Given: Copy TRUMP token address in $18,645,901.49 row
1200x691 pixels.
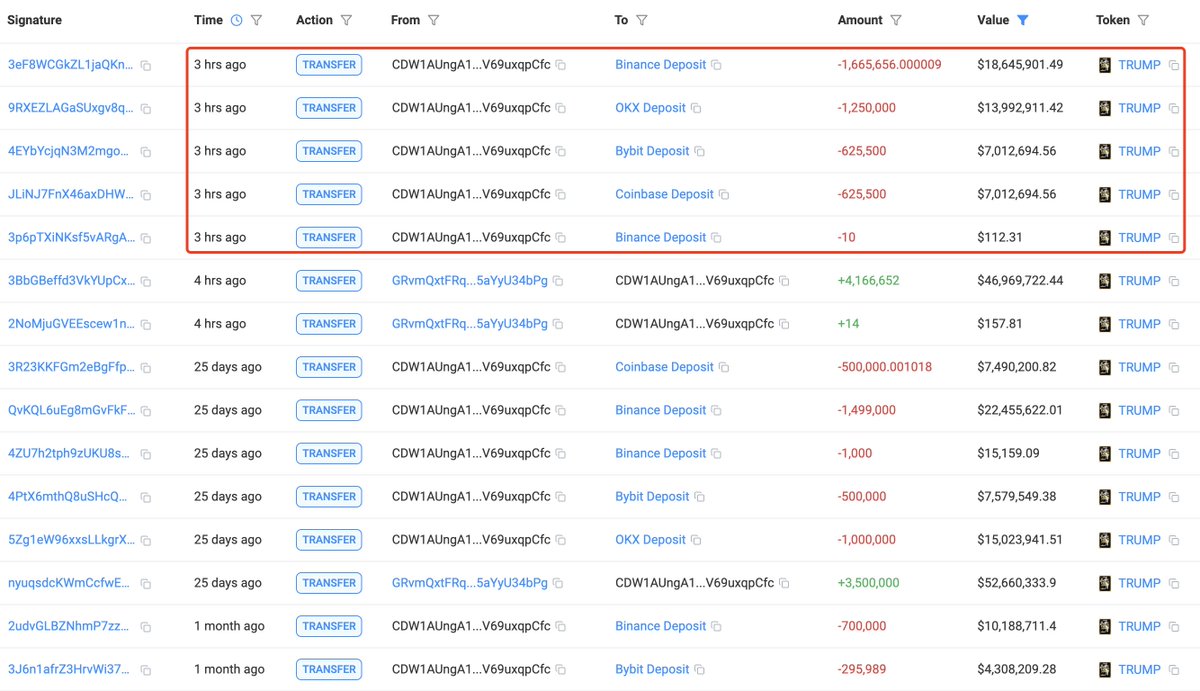Looking at the screenshot, I should [x=1174, y=65].
